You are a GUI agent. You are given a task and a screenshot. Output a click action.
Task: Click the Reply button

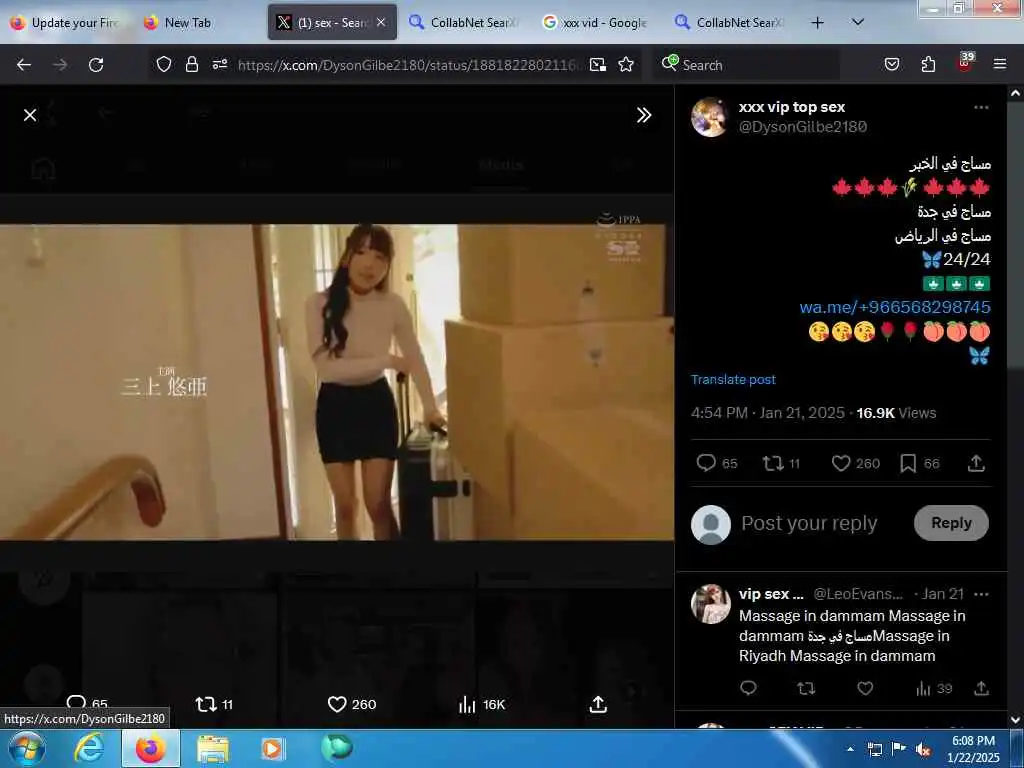point(951,522)
